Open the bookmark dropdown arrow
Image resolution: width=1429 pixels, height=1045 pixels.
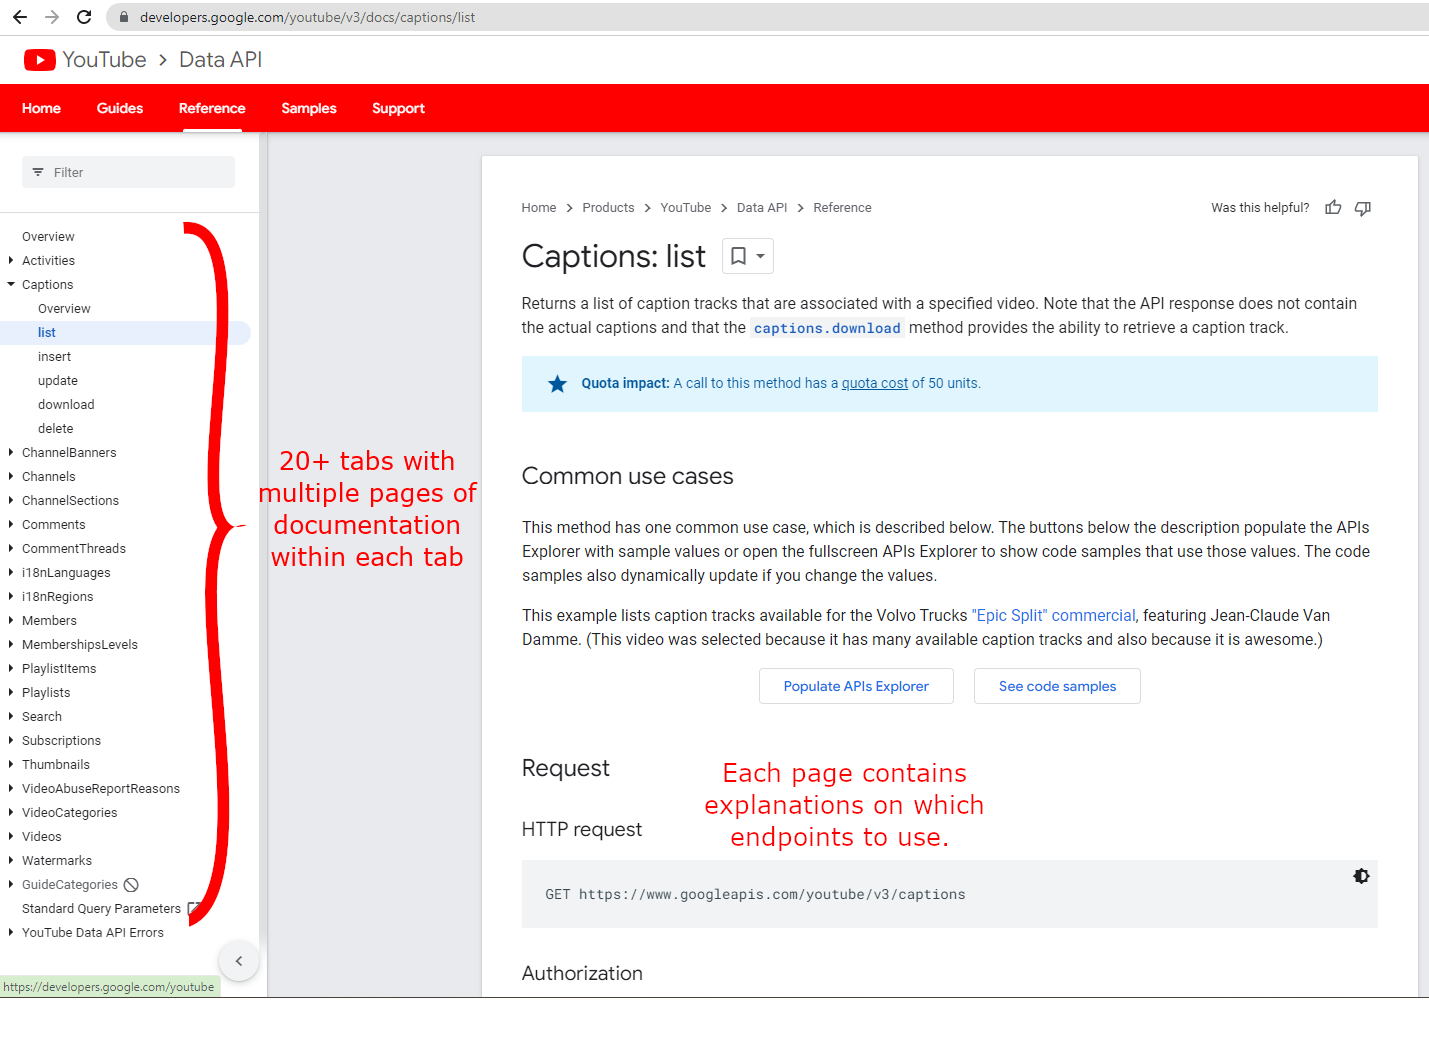758,256
